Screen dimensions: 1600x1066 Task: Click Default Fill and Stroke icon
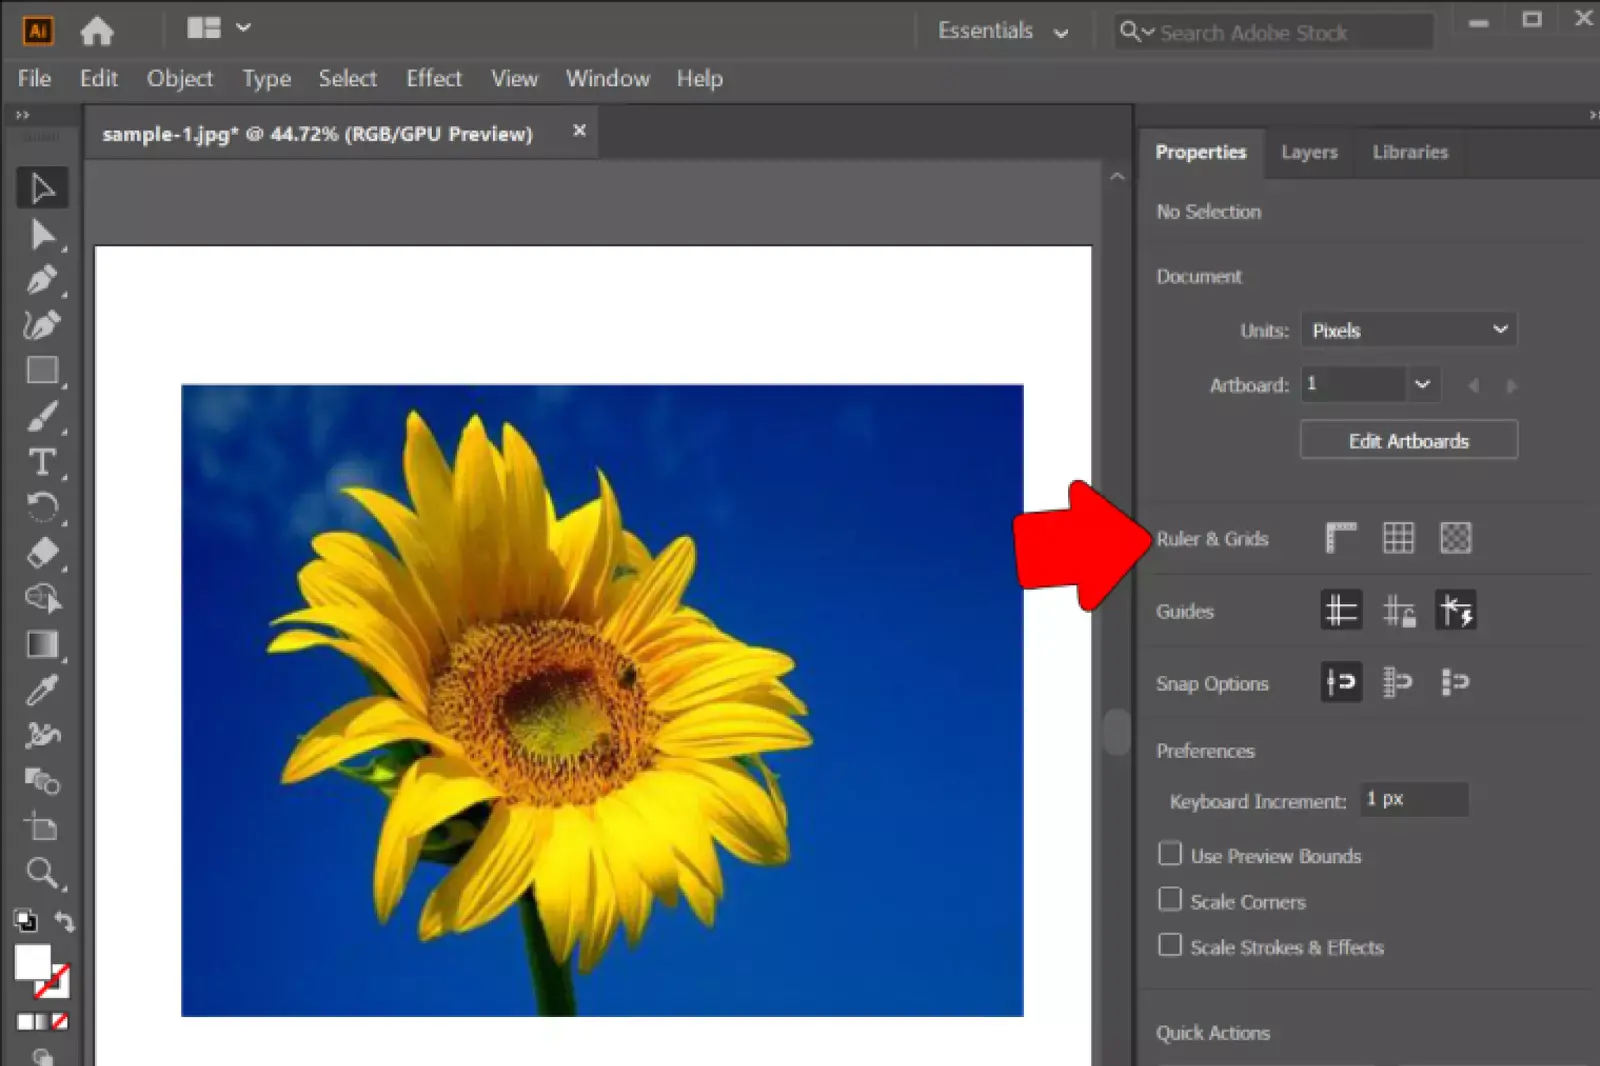click(25, 920)
